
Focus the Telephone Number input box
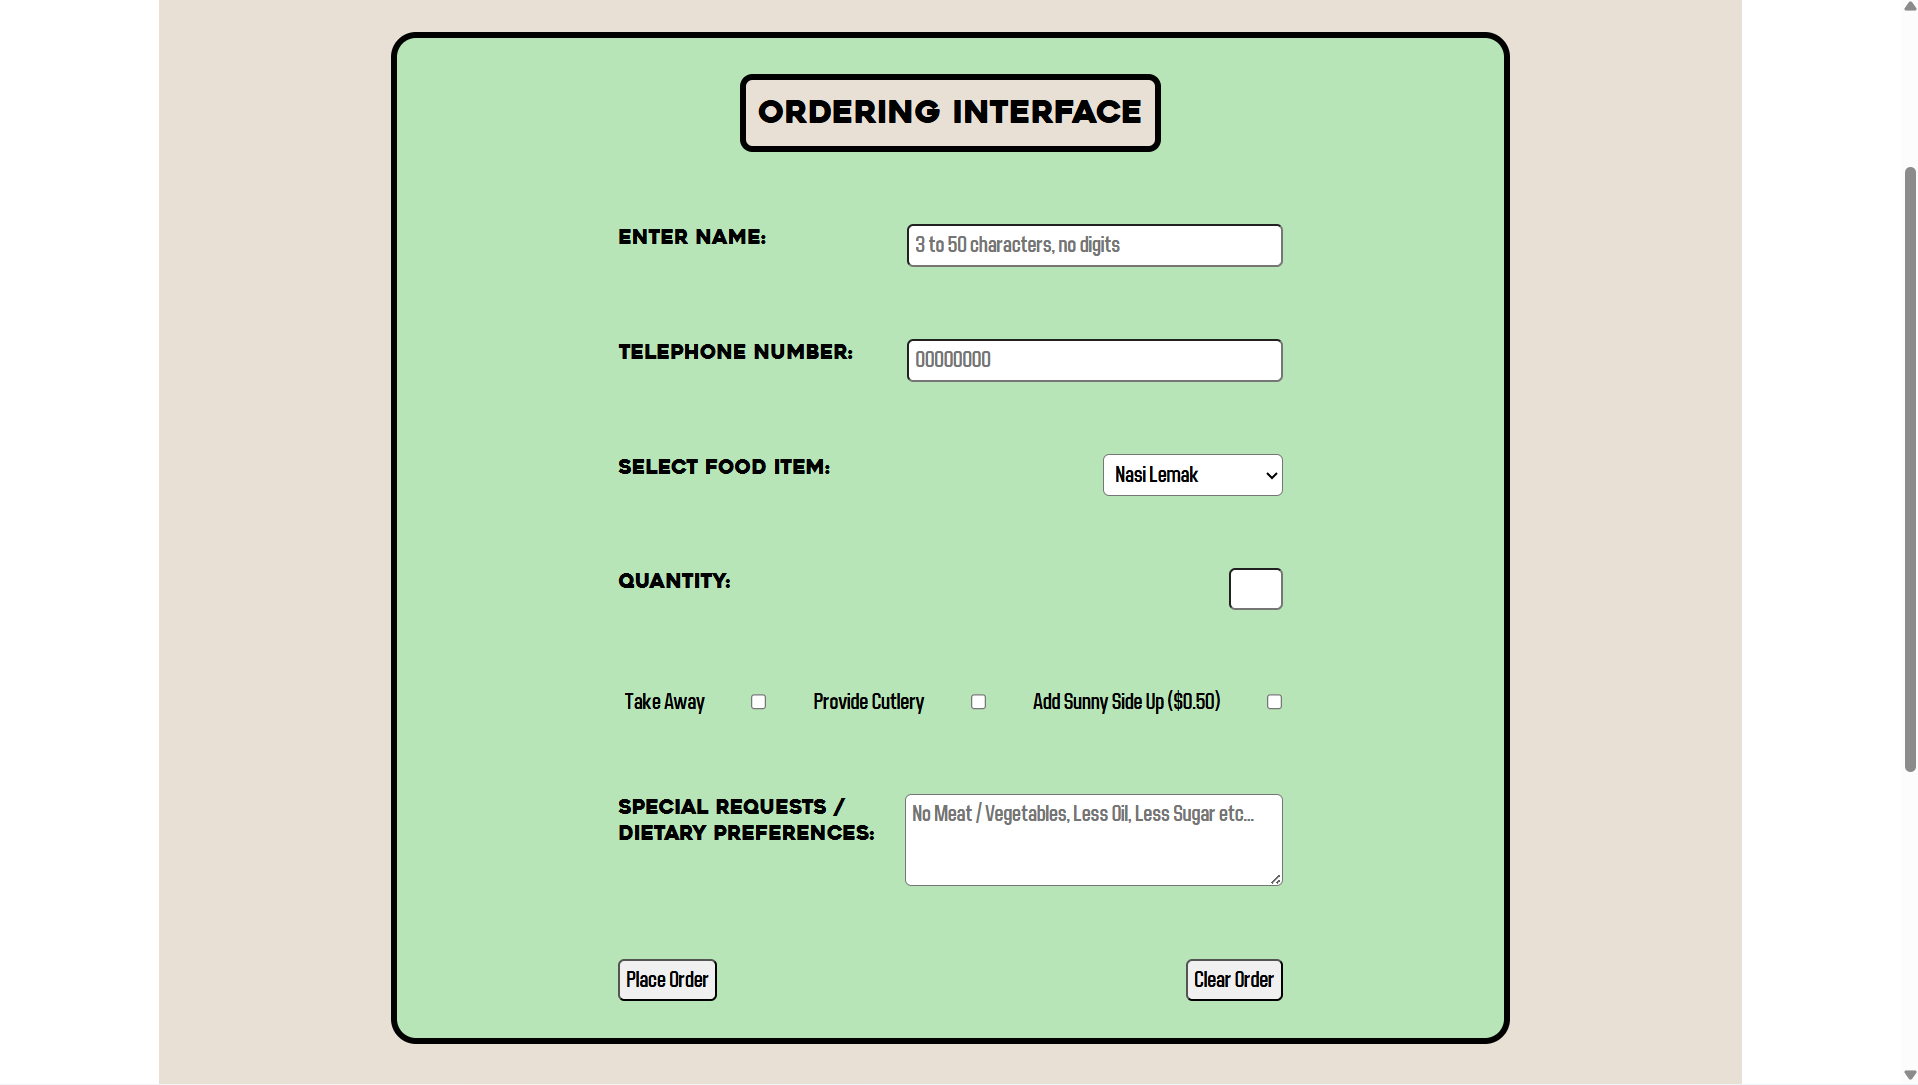coord(1094,360)
